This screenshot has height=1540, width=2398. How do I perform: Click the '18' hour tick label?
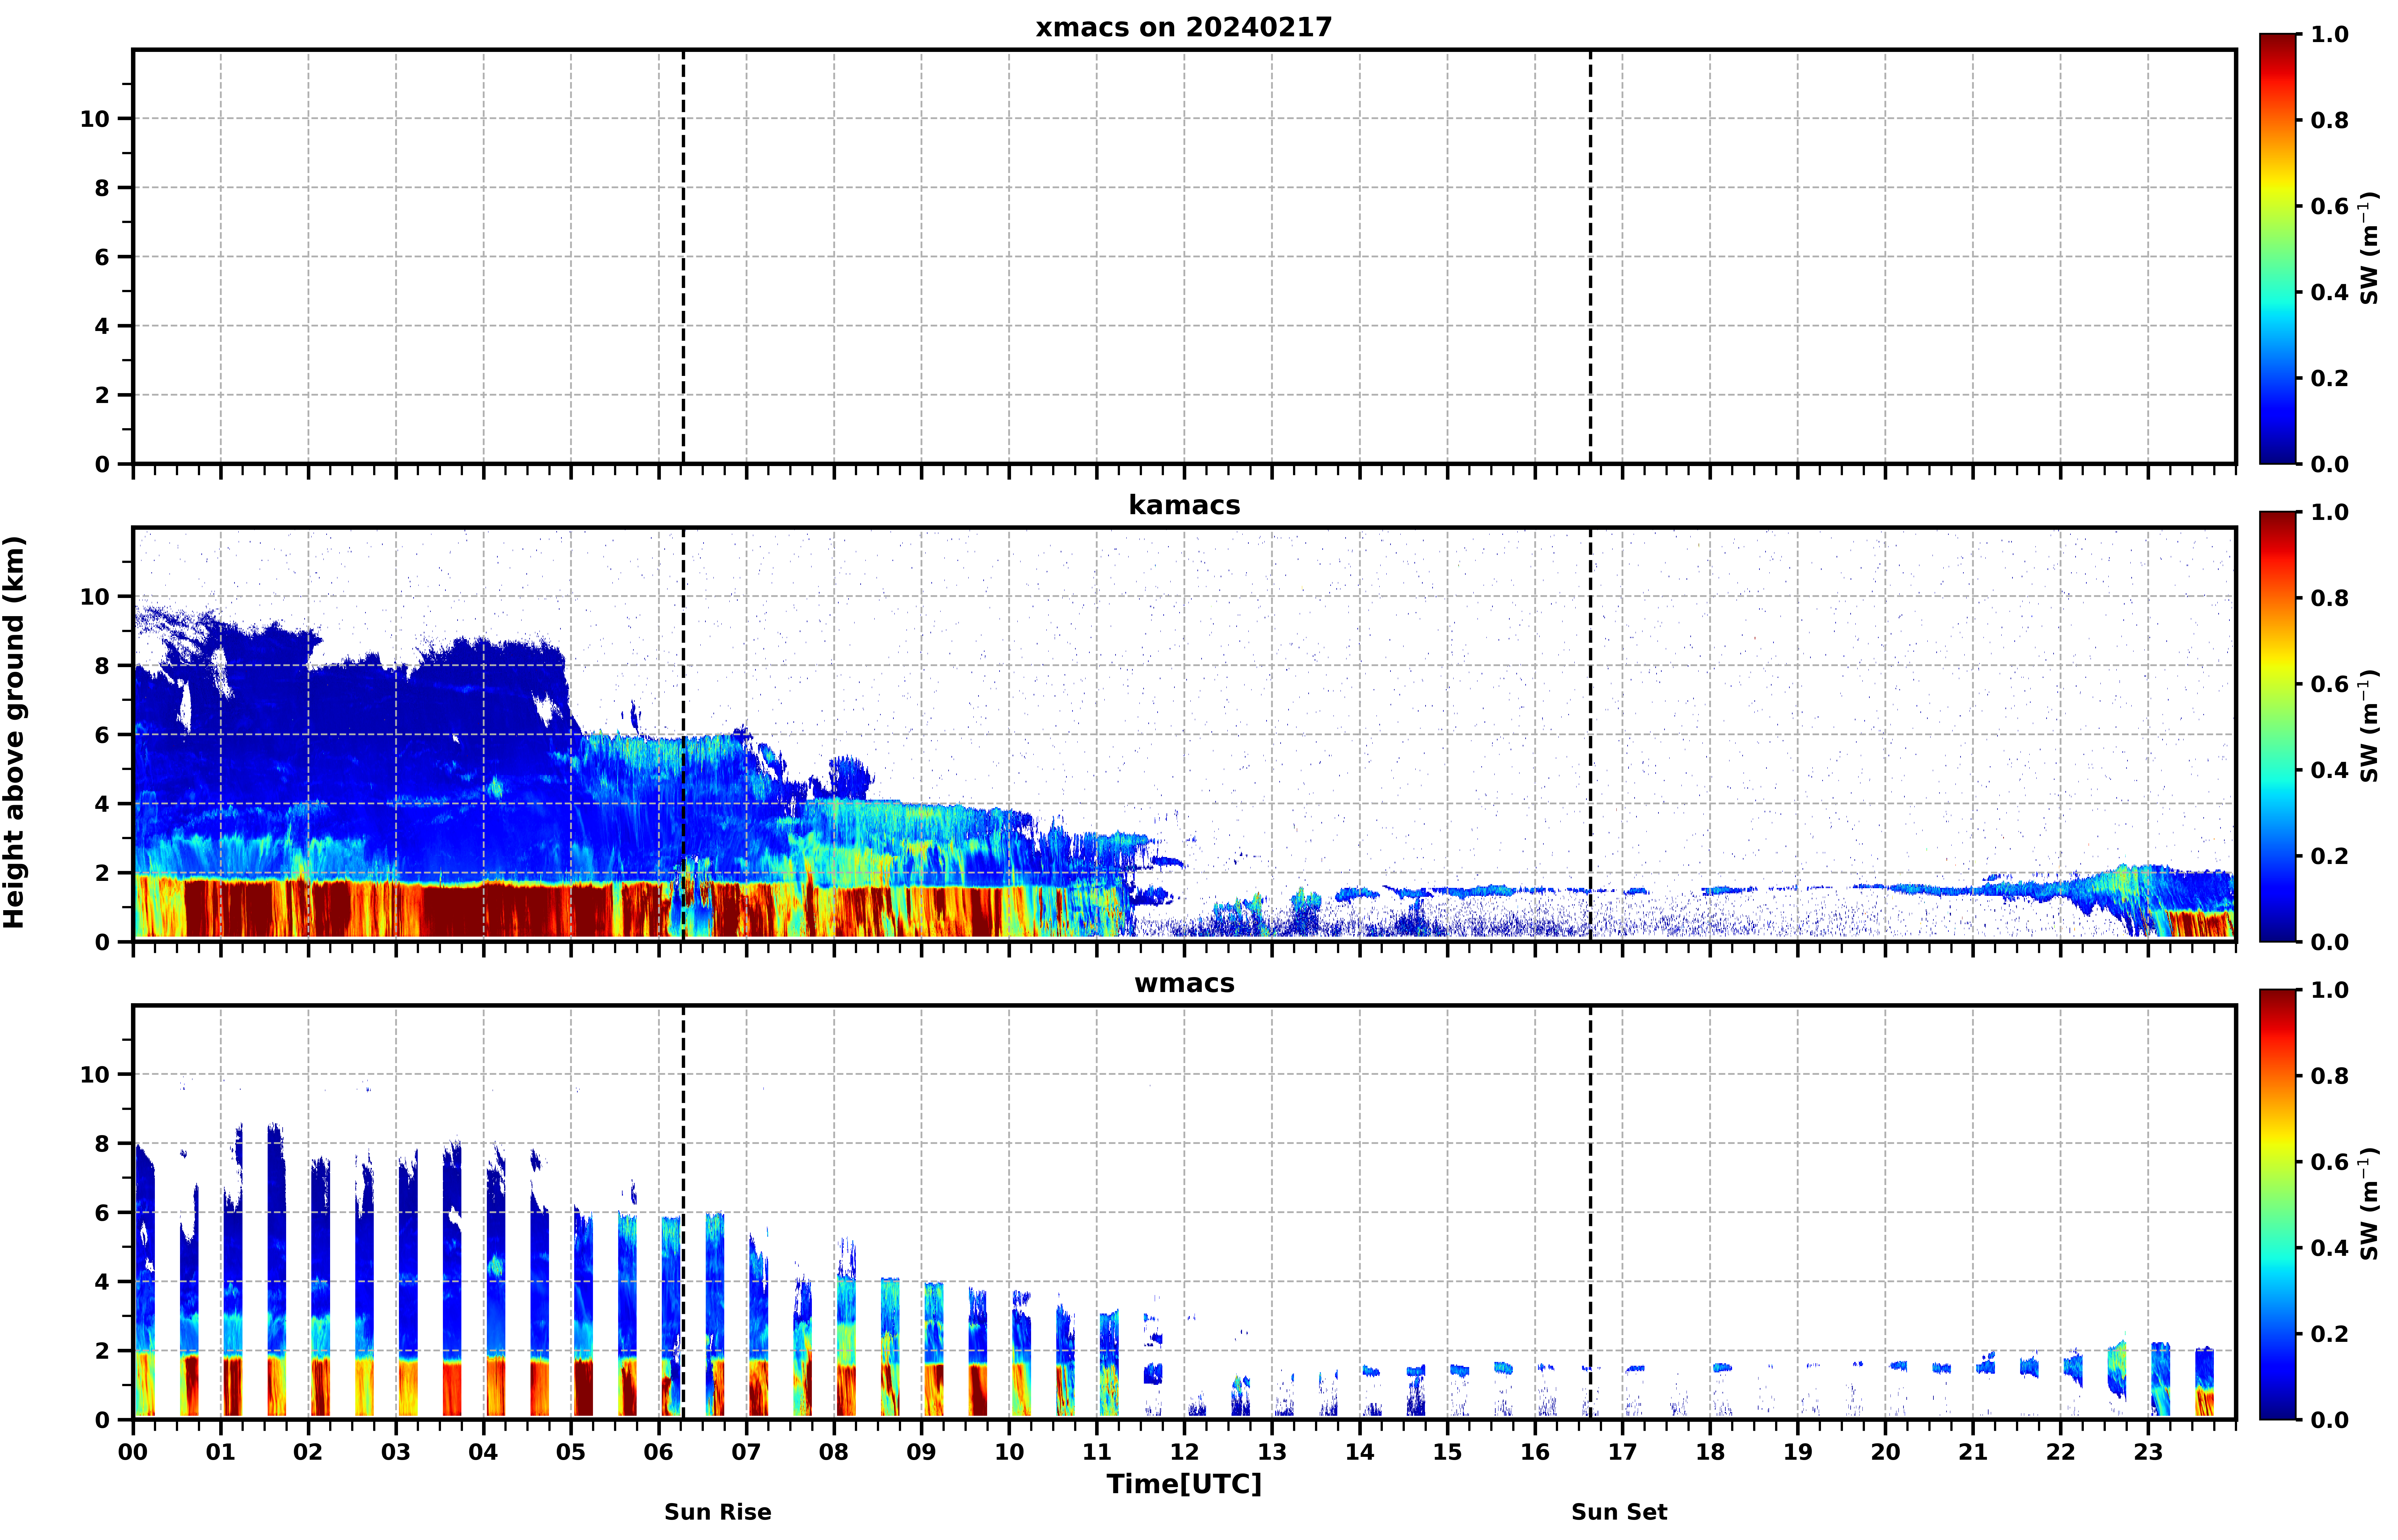tap(1711, 1452)
